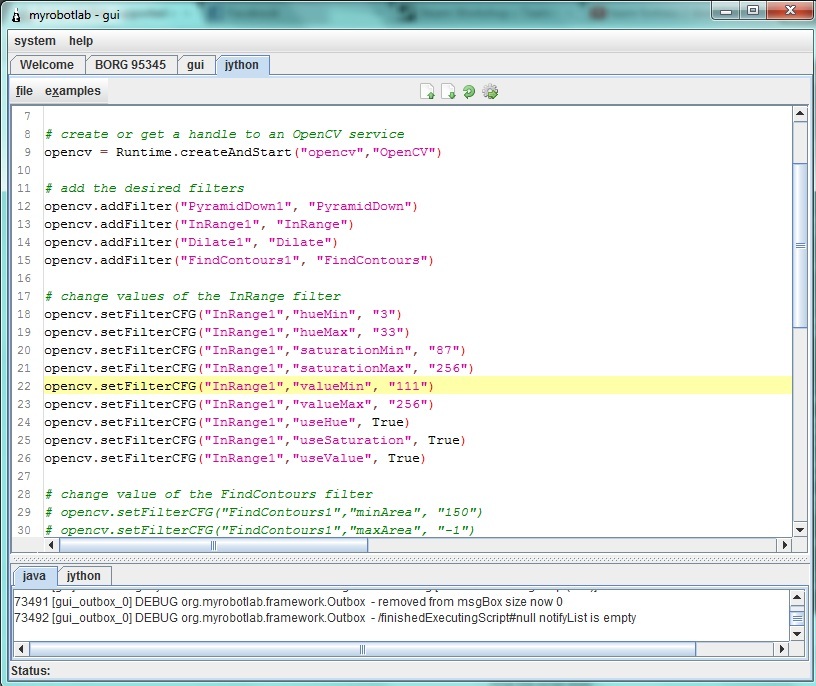This screenshot has width=816, height=686.
Task: Place cursor on line 22 valueMin code
Action: click(x=239, y=386)
